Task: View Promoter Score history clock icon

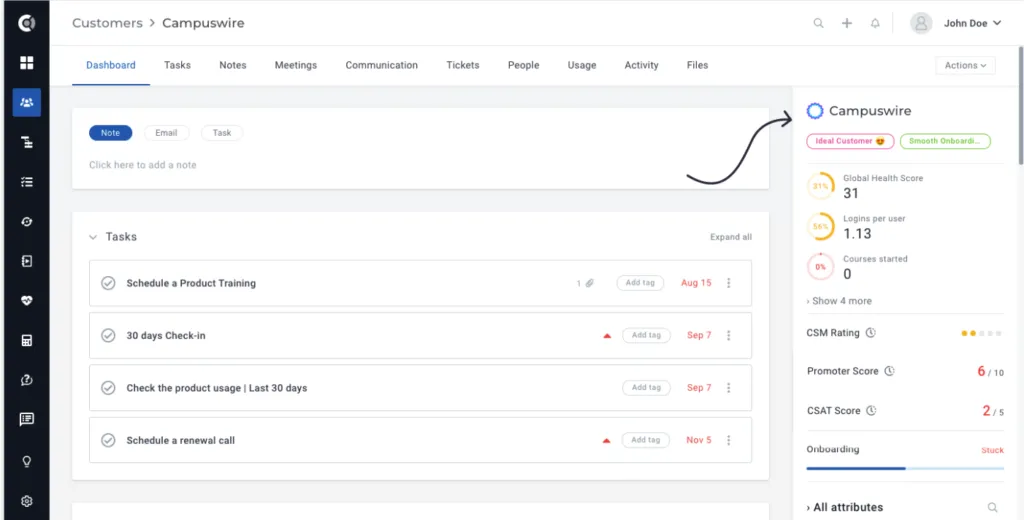Action: (x=889, y=371)
